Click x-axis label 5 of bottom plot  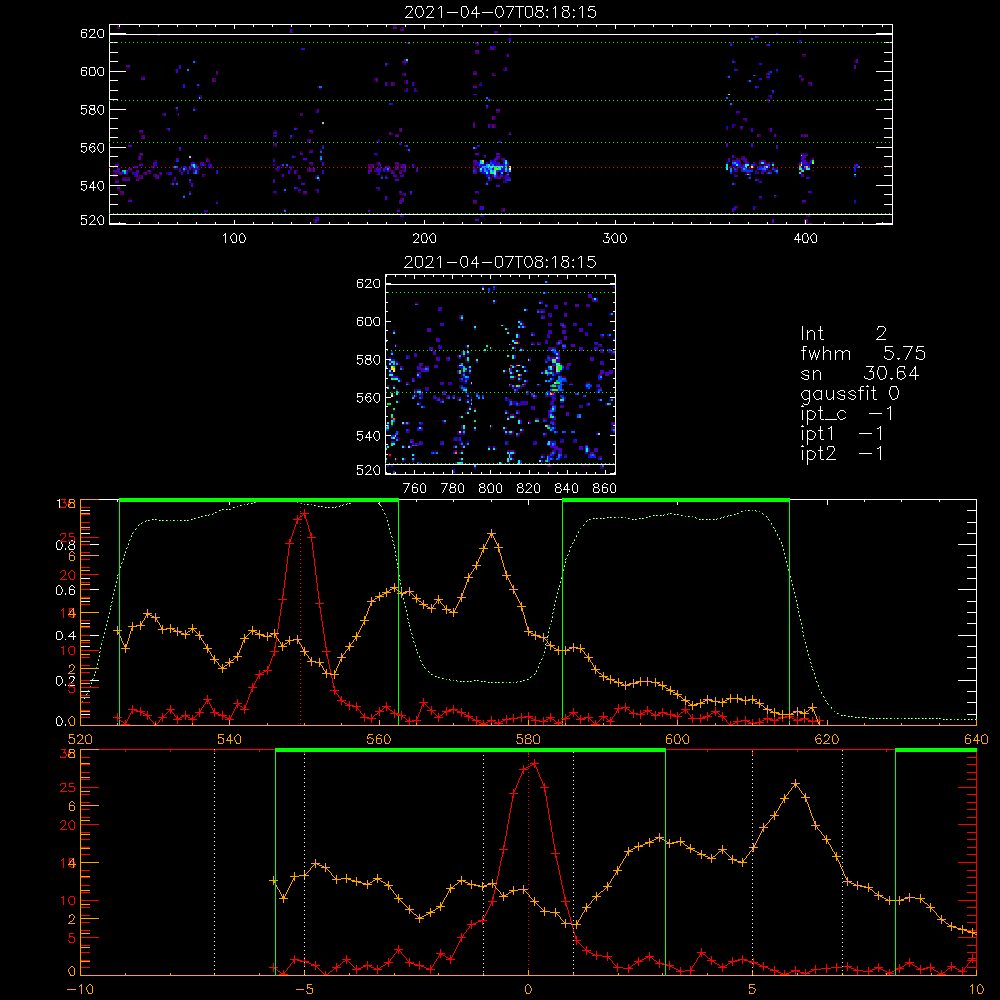pyautogui.click(x=753, y=989)
